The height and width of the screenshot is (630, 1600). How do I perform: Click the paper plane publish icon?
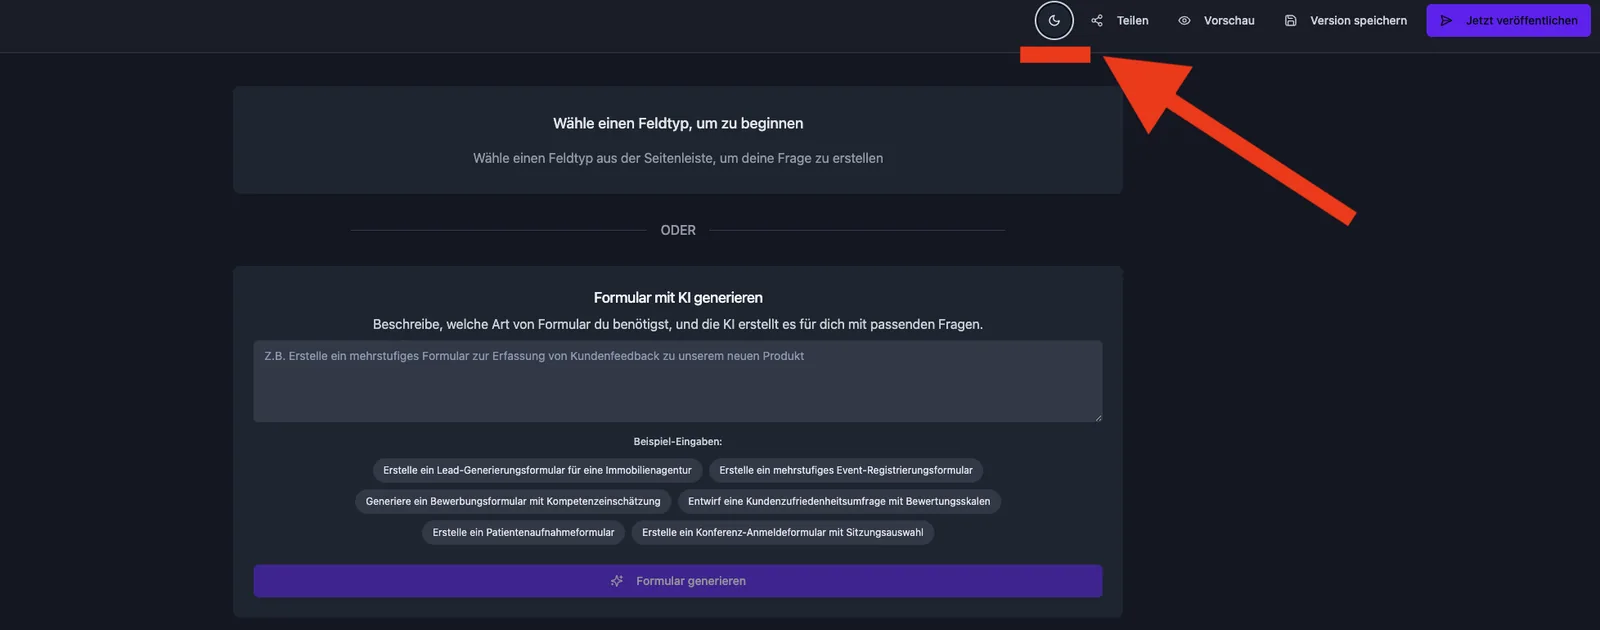[1446, 20]
